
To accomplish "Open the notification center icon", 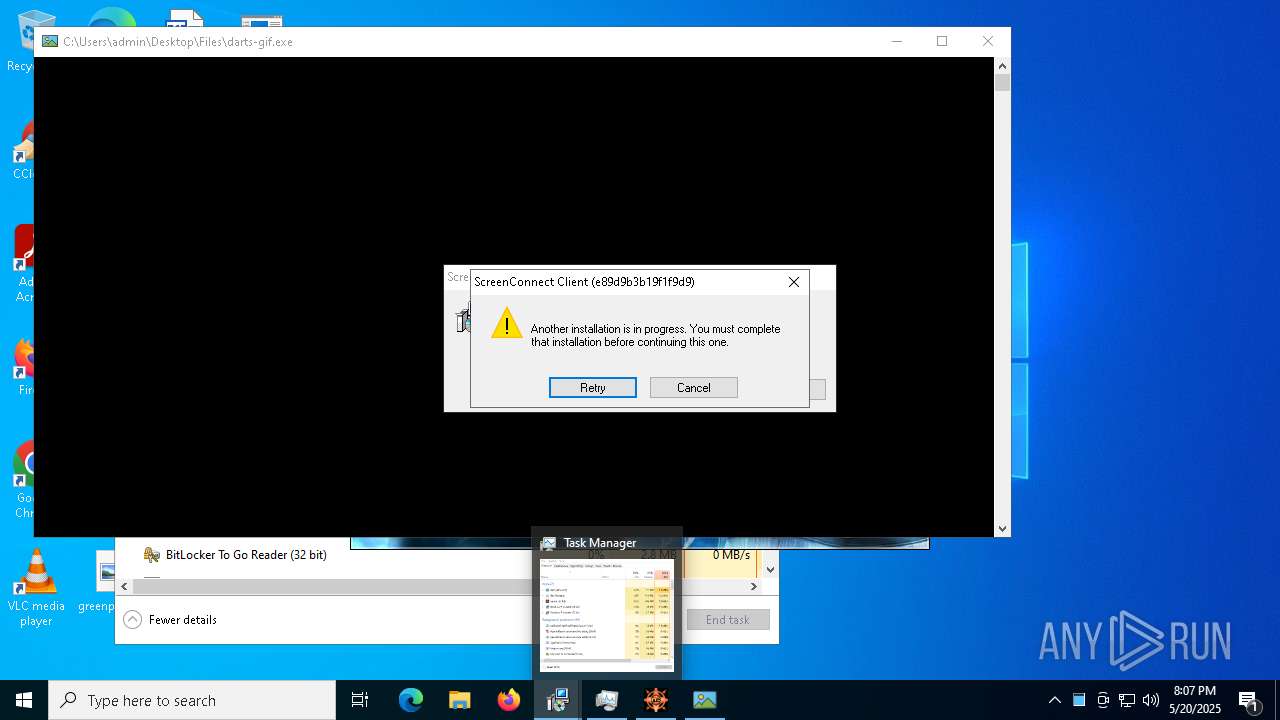I will (1249, 700).
